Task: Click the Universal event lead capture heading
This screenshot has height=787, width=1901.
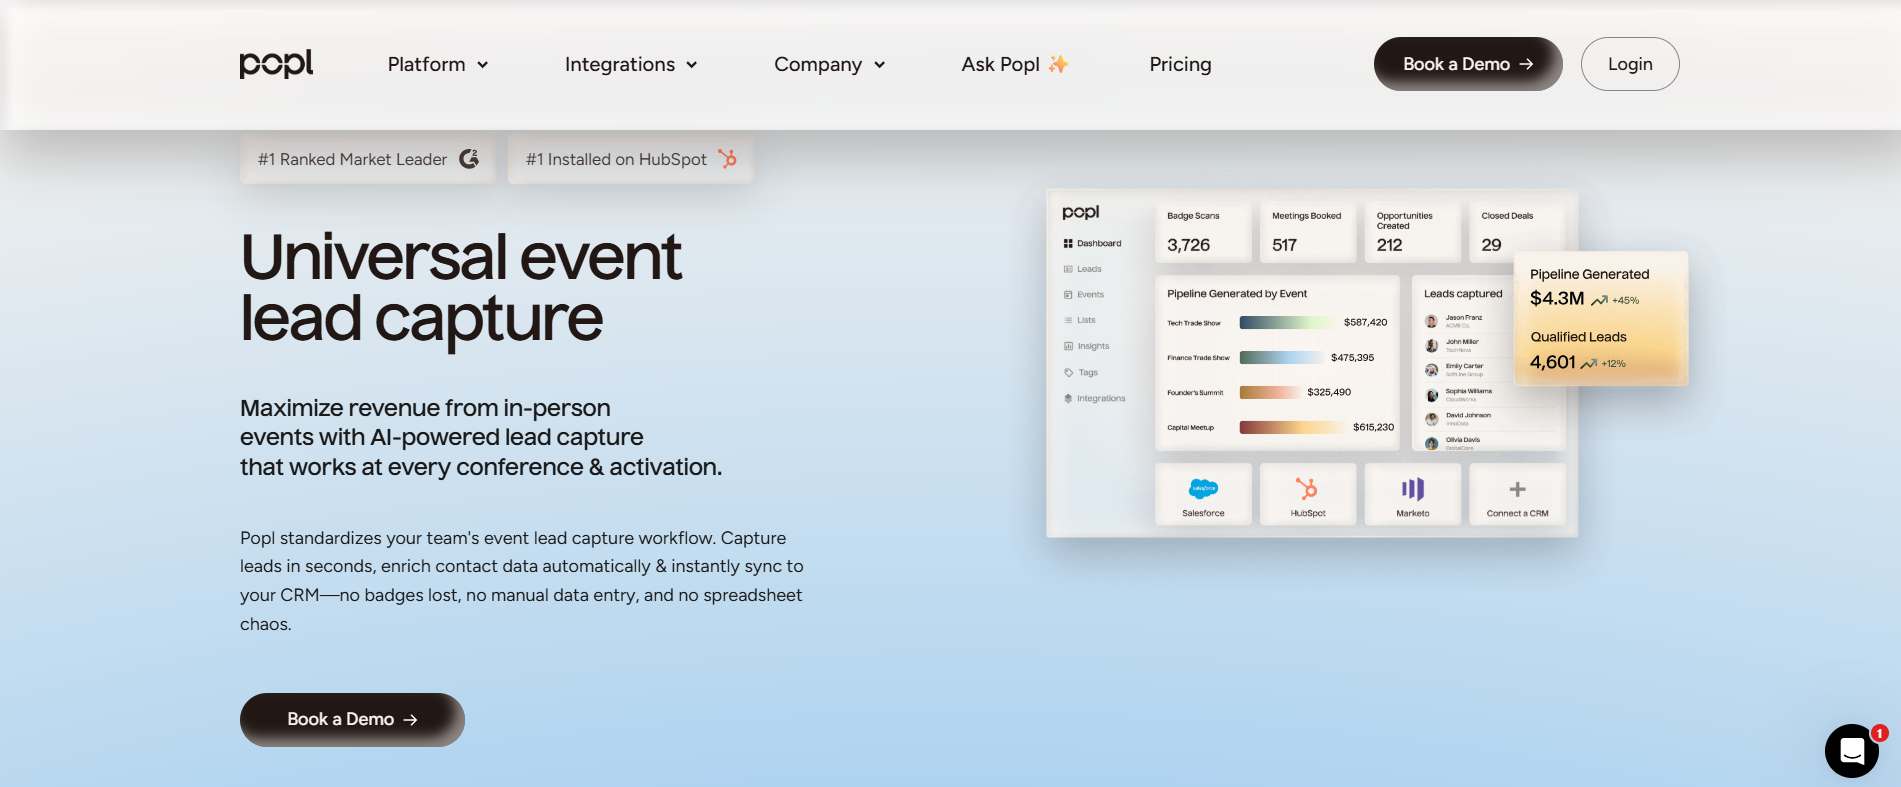Action: (x=460, y=288)
